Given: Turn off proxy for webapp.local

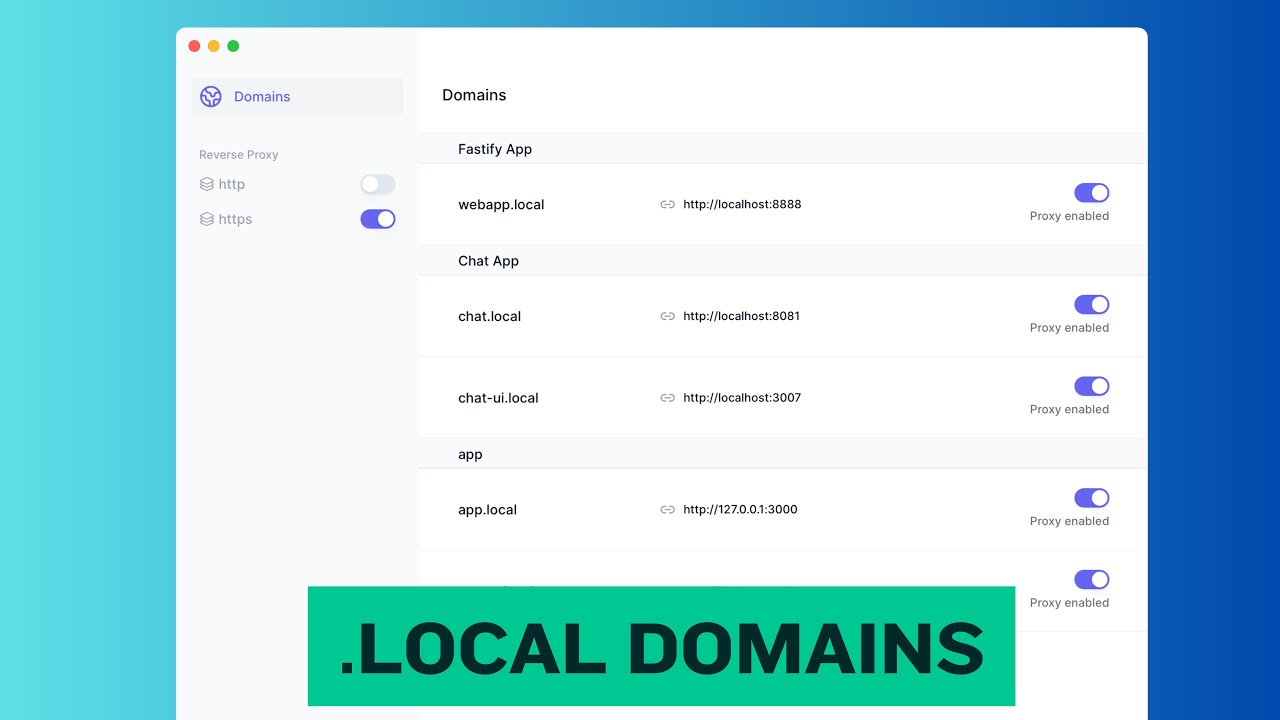Looking at the screenshot, I should (1092, 193).
